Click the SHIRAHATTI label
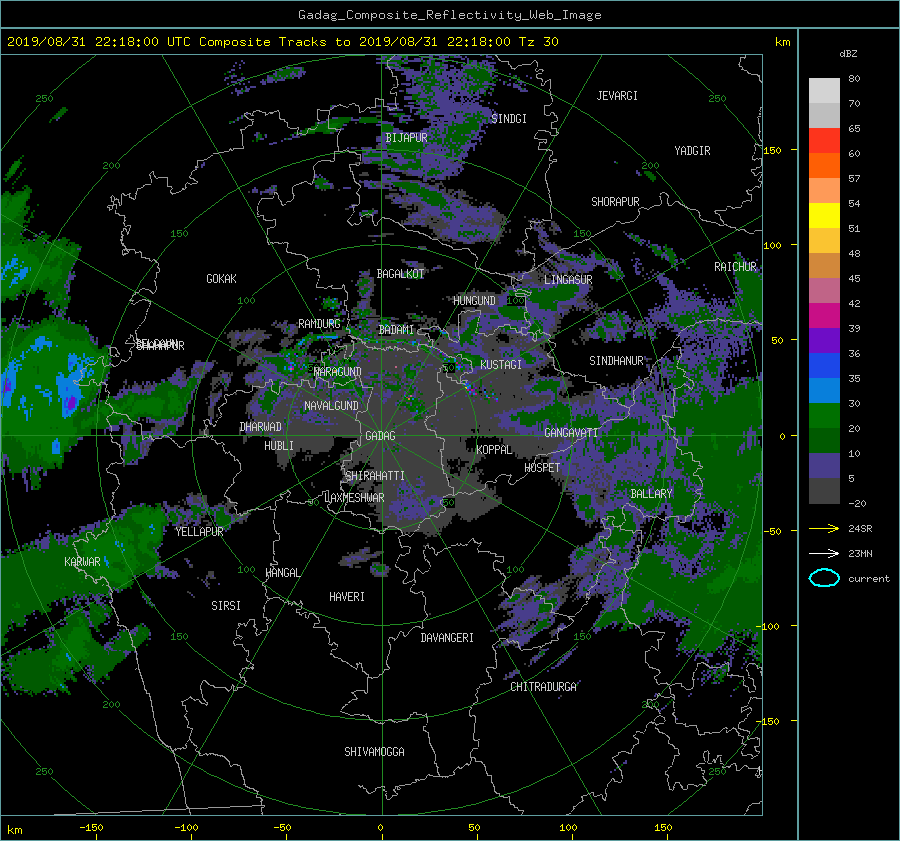Screen dimensions: 900x841 pyautogui.click(x=375, y=476)
